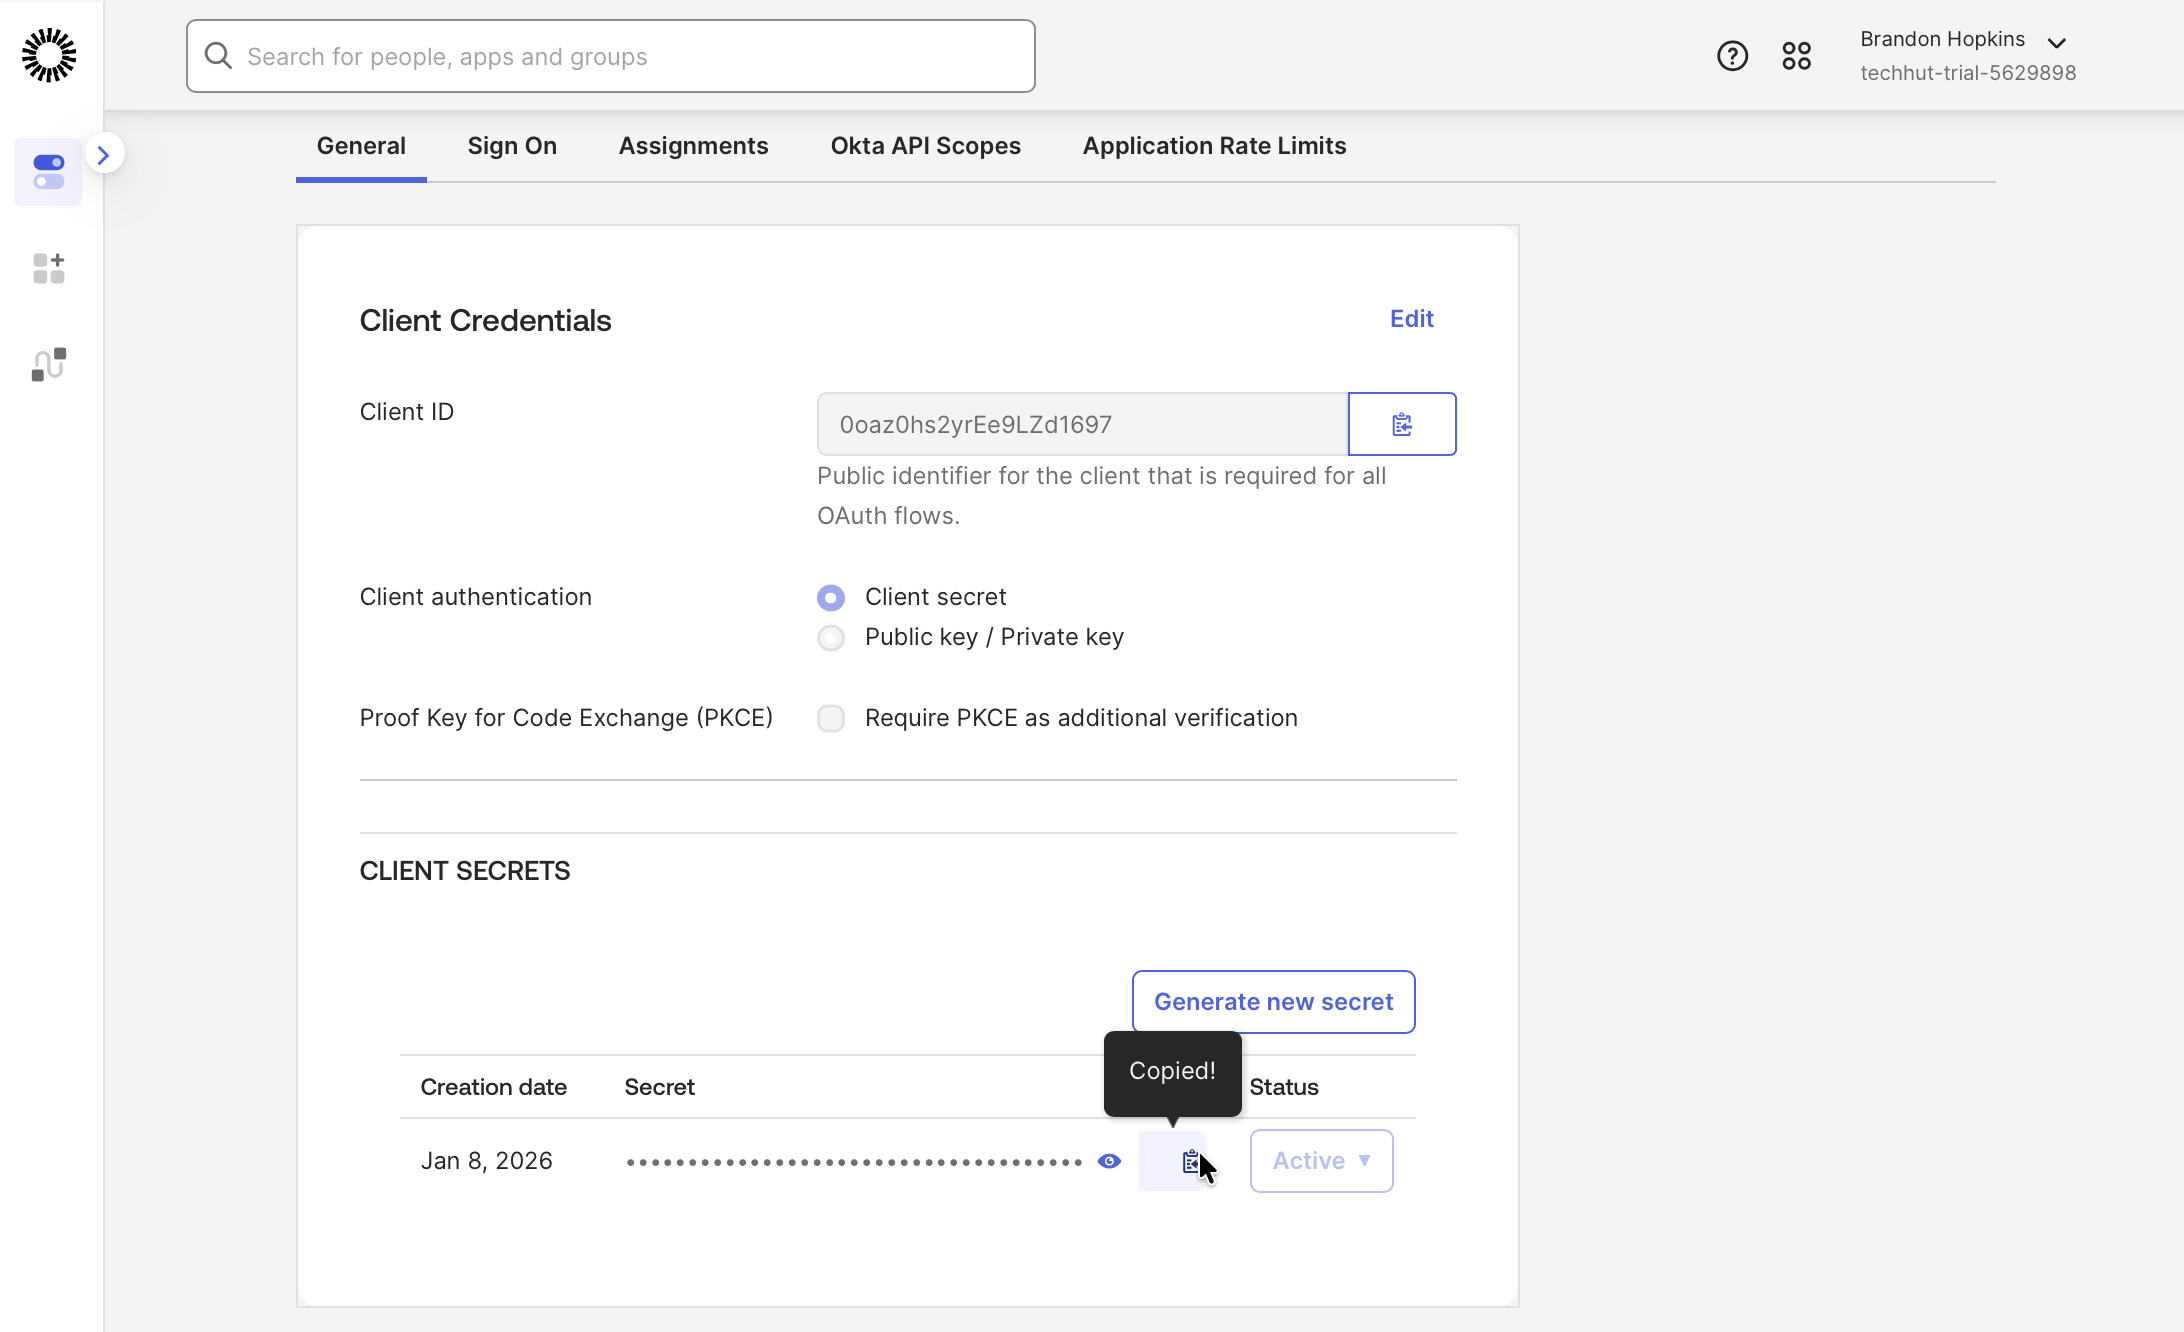Open the add-apps sidebar icon

48,268
